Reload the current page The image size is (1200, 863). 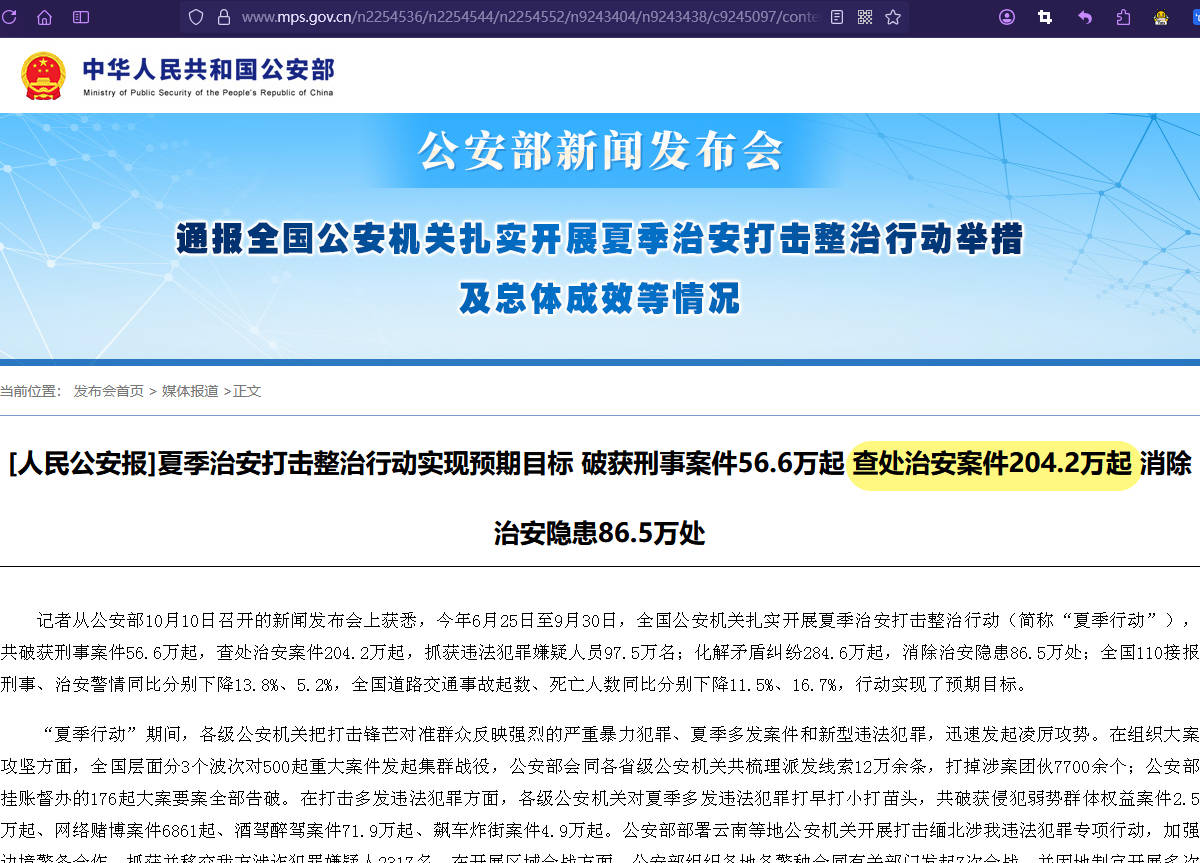[10, 16]
